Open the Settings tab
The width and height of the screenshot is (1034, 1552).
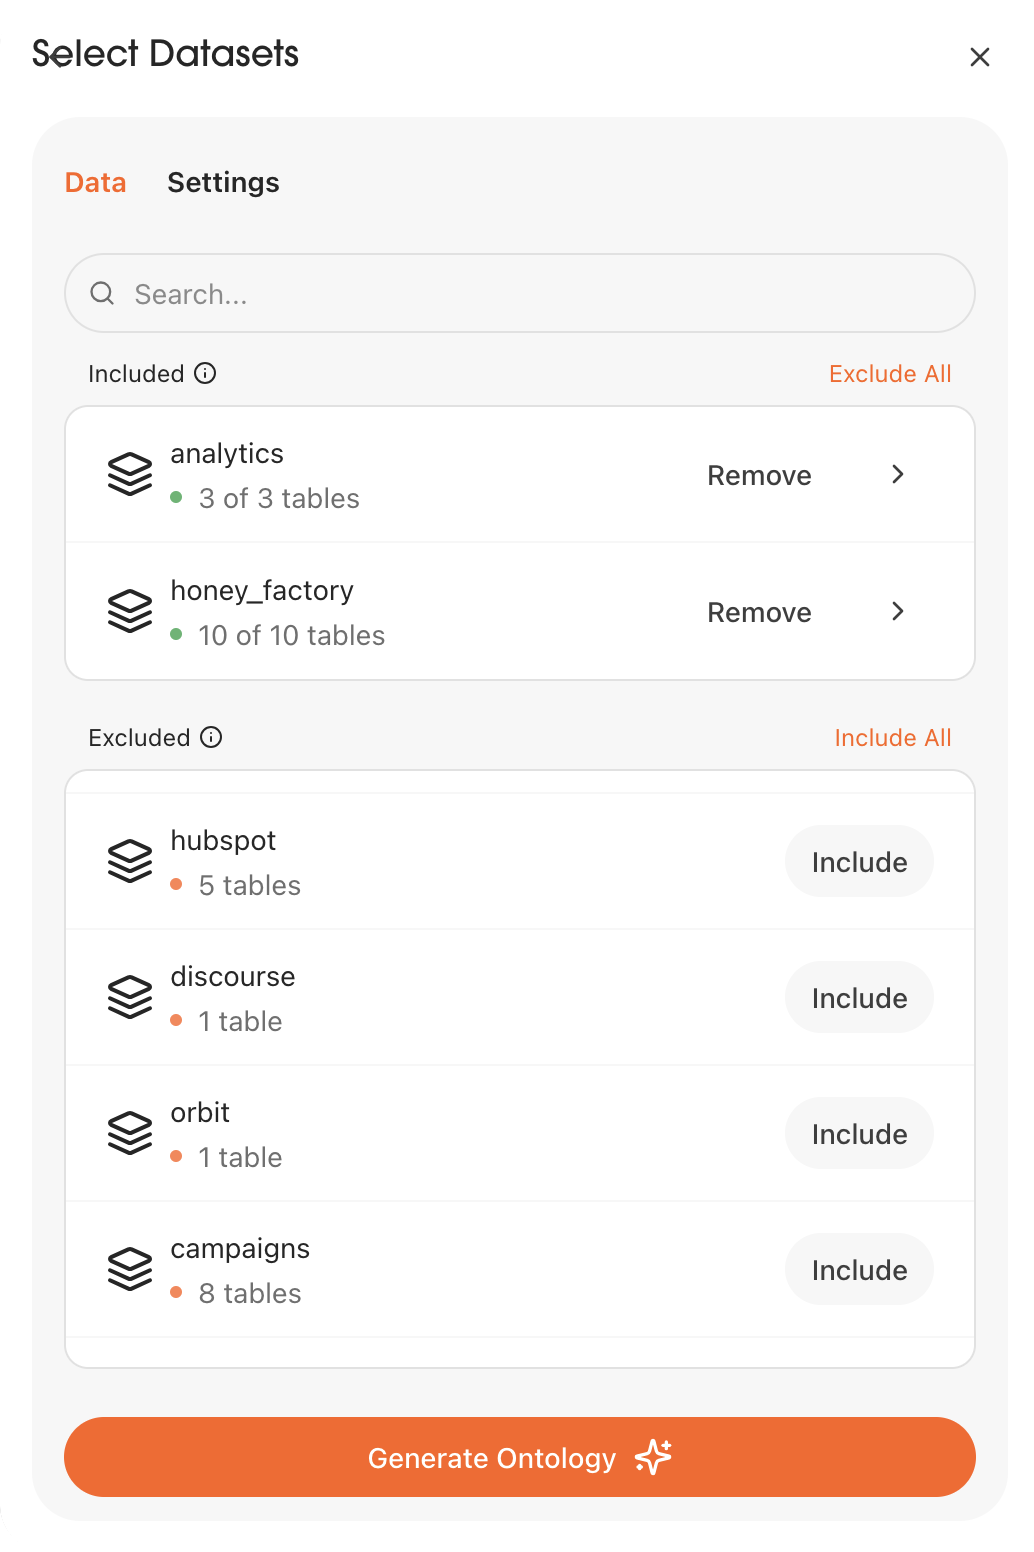[x=223, y=183]
